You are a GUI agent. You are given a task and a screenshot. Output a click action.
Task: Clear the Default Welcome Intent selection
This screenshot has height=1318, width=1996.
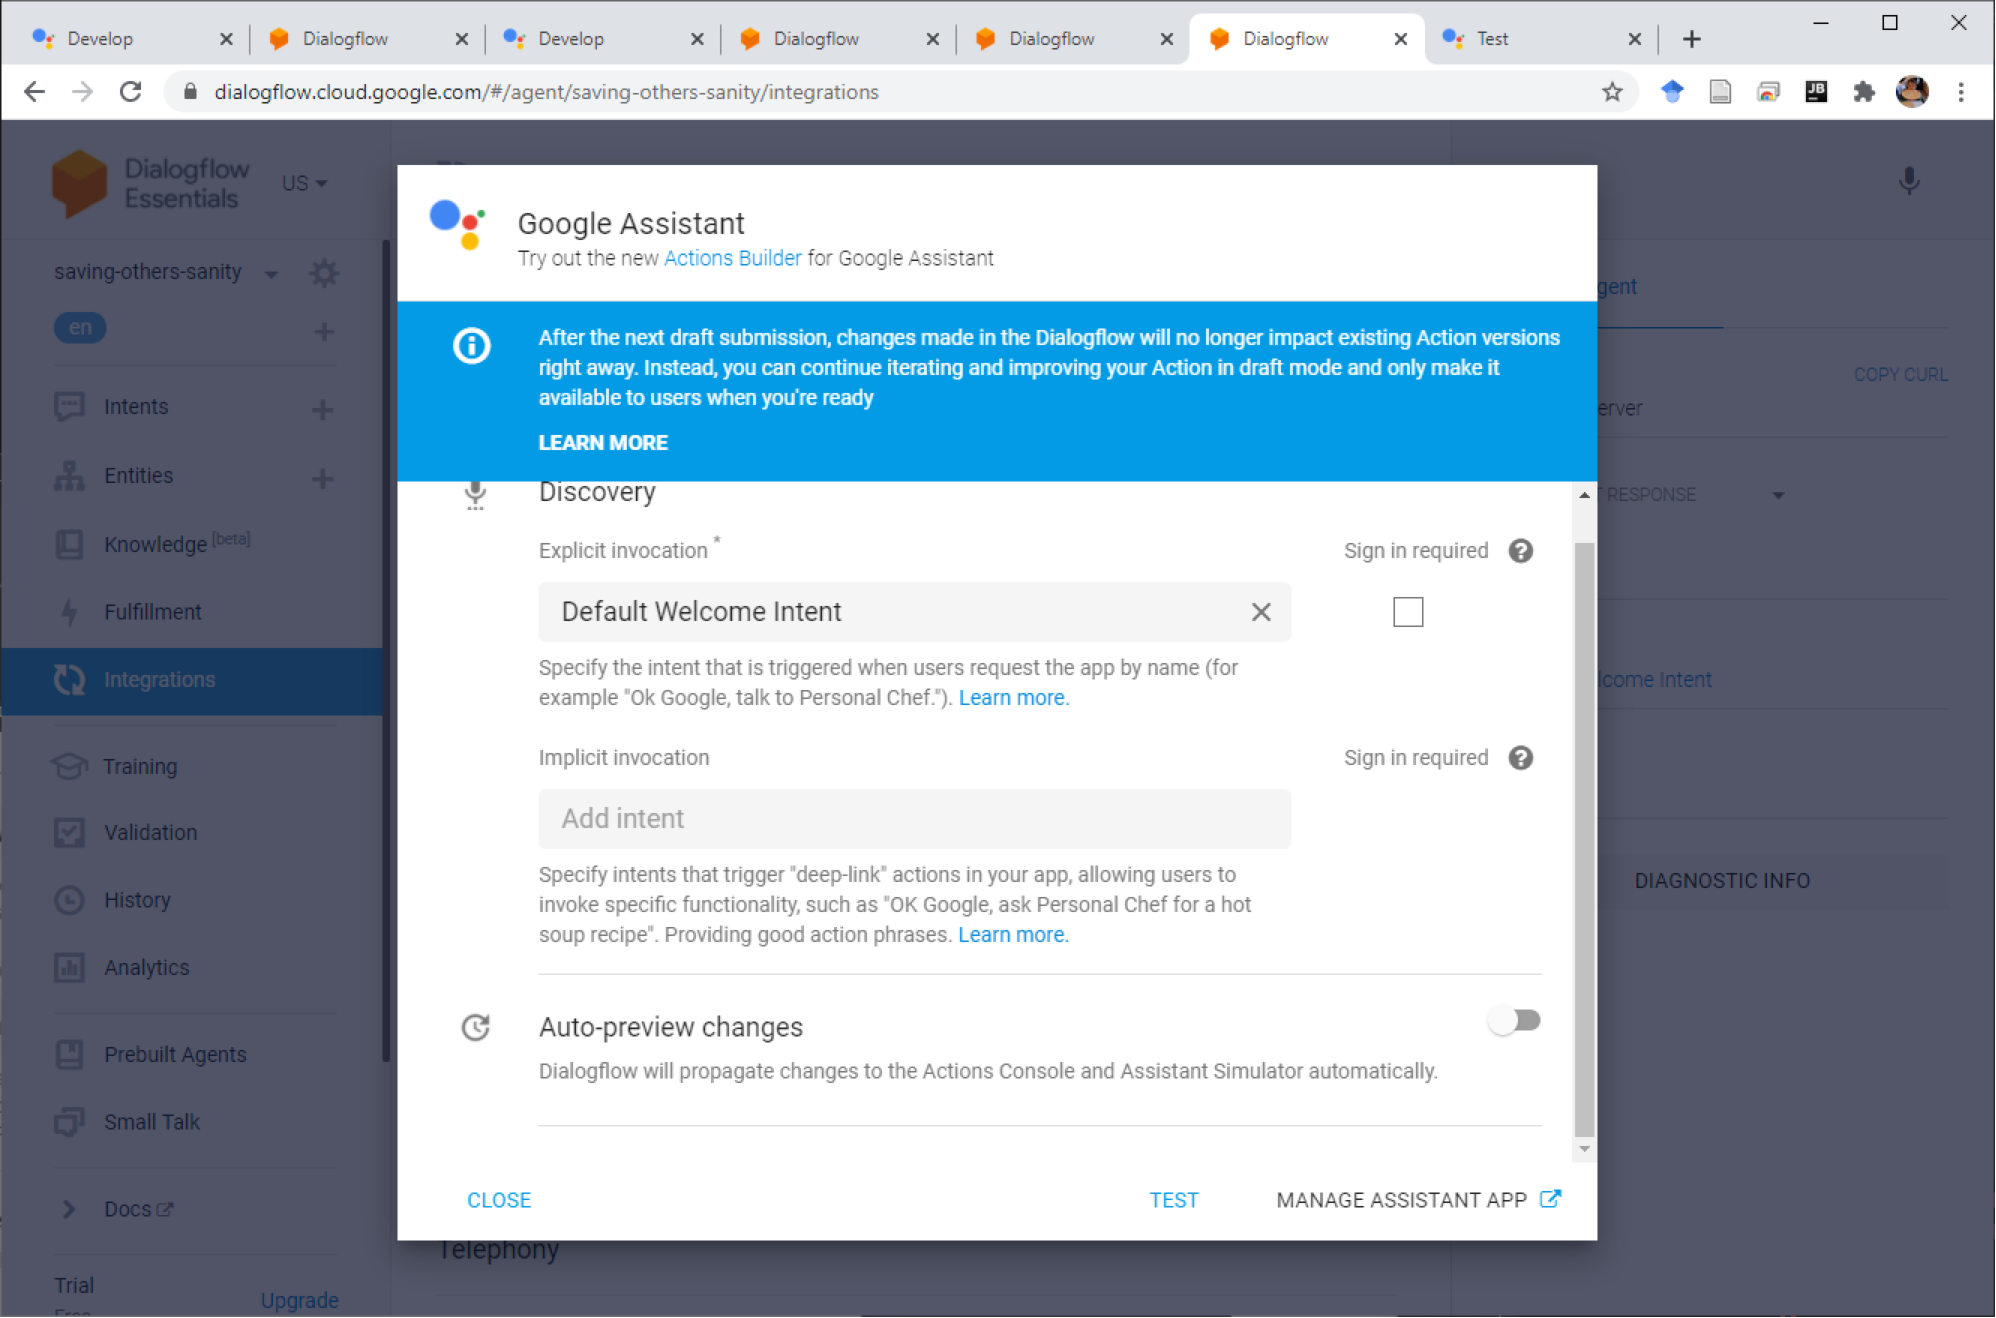pos(1261,612)
